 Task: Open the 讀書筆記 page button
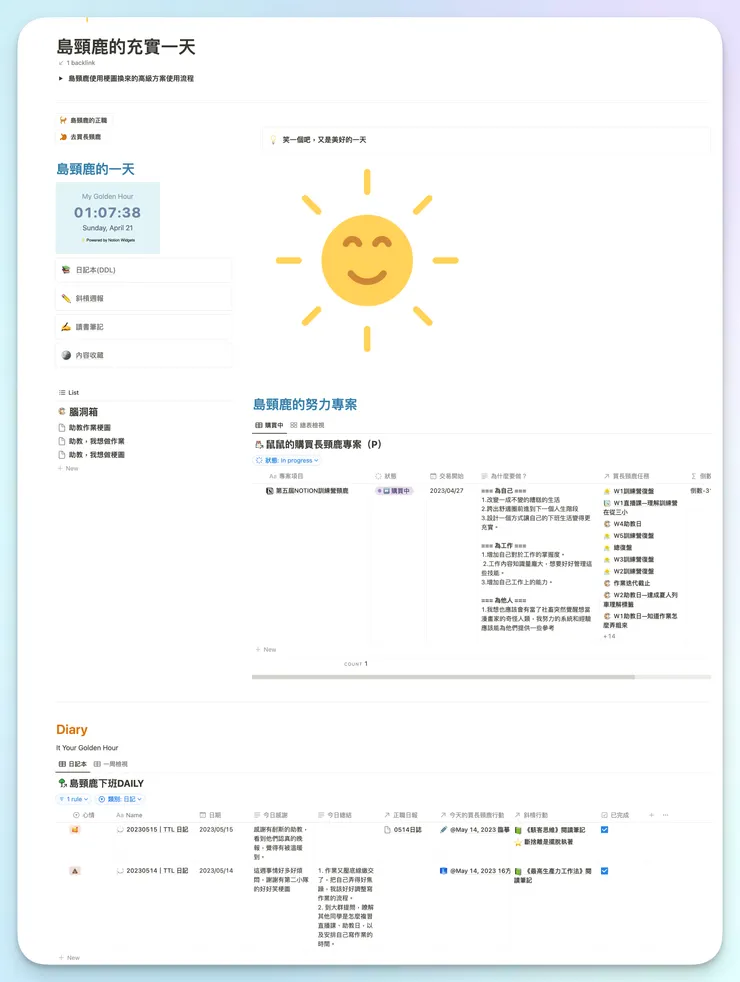point(143,327)
